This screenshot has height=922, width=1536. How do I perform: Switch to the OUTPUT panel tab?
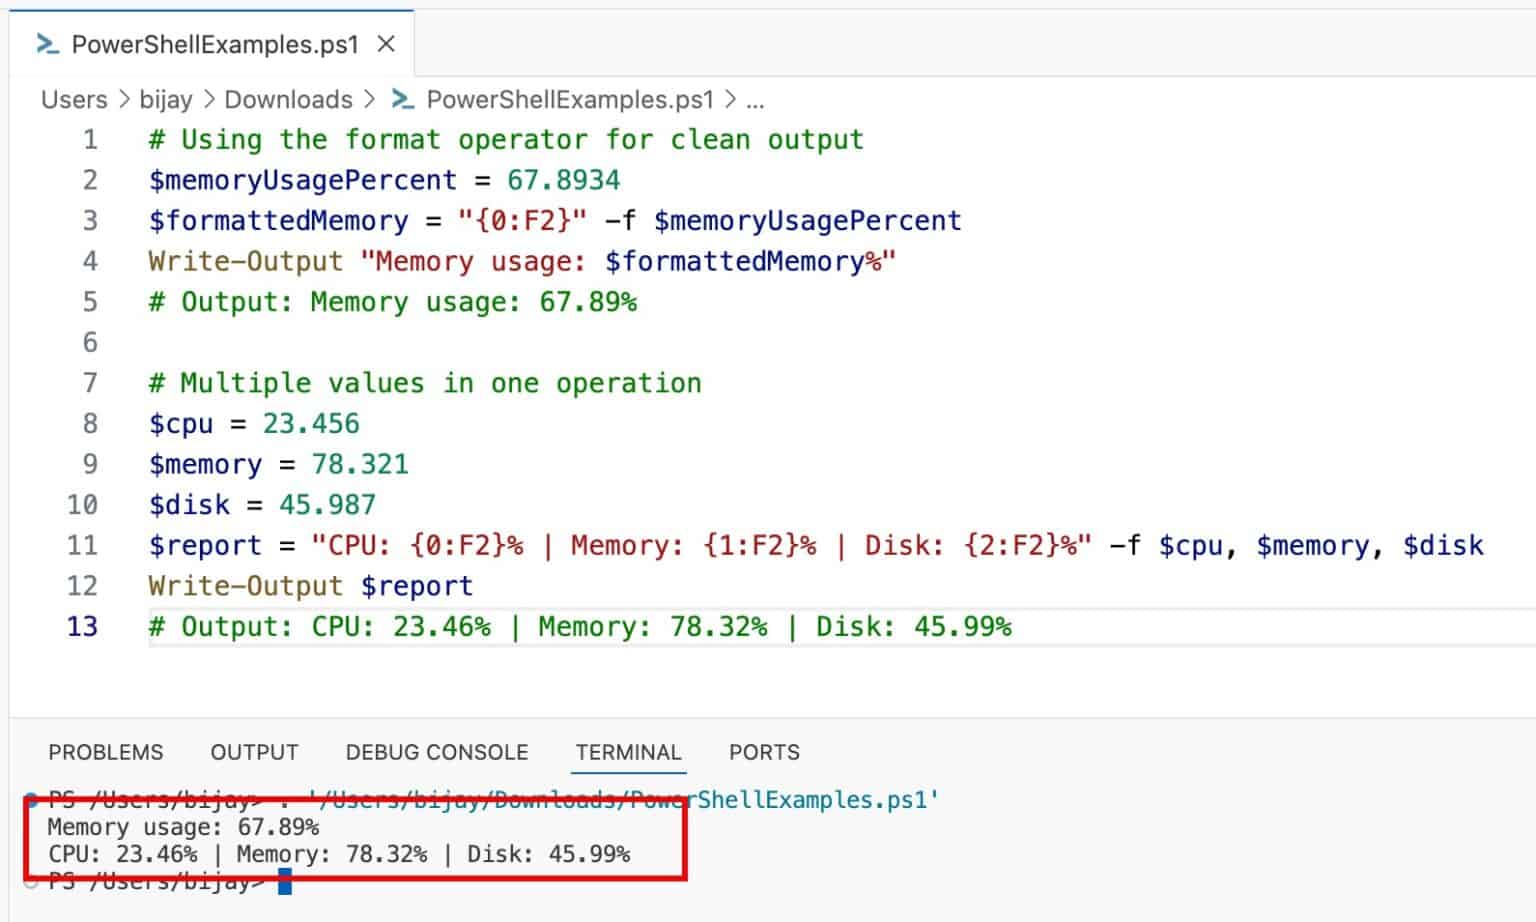click(254, 752)
